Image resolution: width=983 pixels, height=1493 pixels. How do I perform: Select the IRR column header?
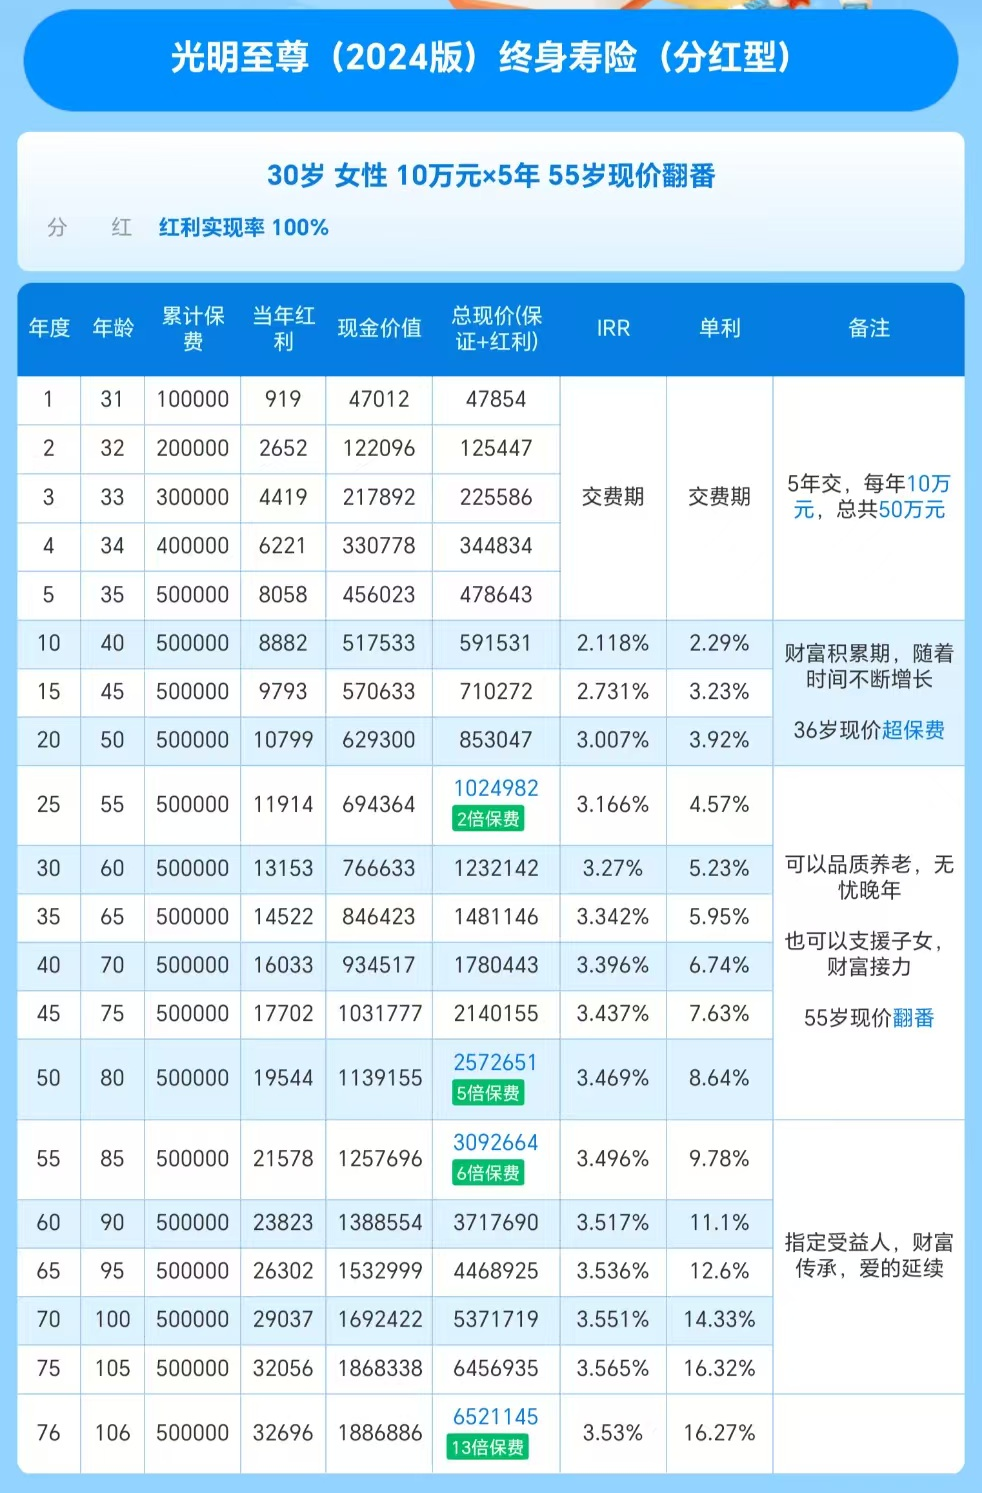612,329
